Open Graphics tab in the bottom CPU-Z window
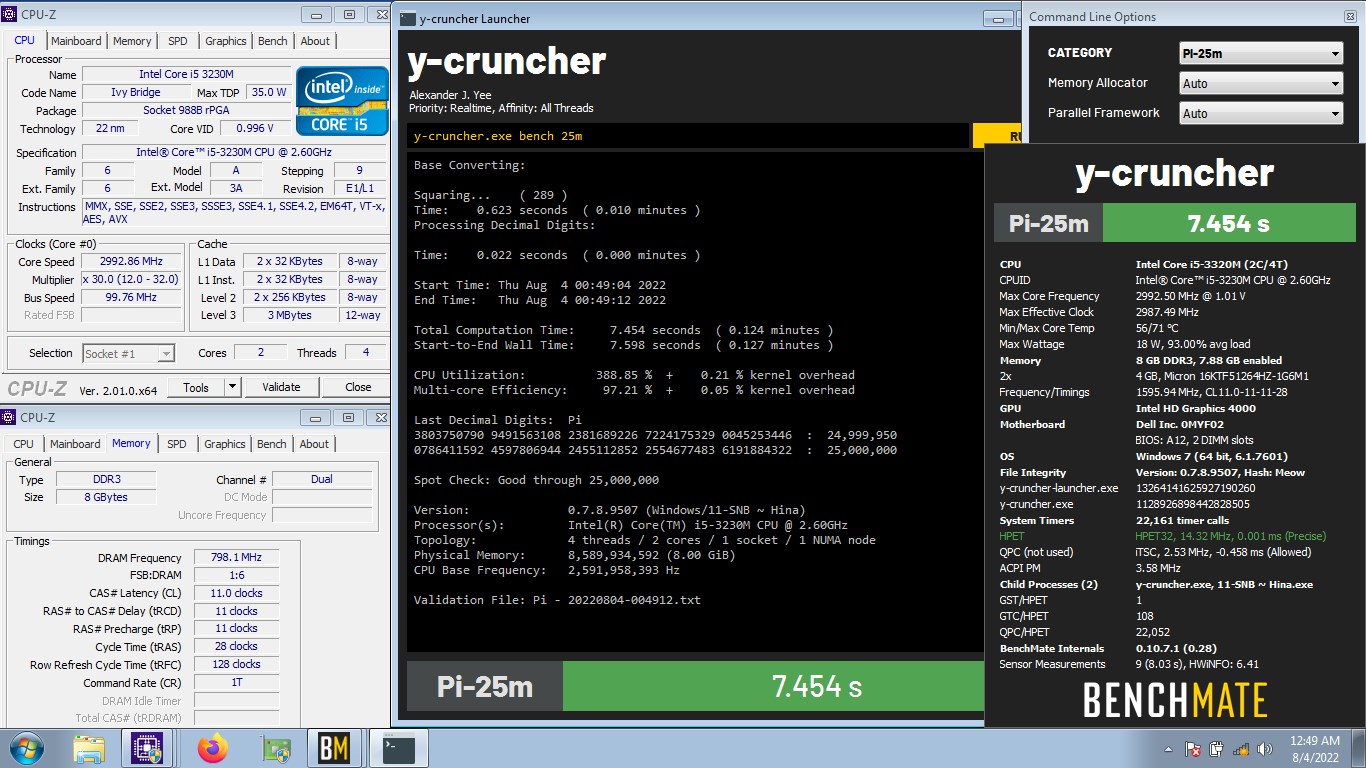The image size is (1366, 768). click(x=225, y=444)
